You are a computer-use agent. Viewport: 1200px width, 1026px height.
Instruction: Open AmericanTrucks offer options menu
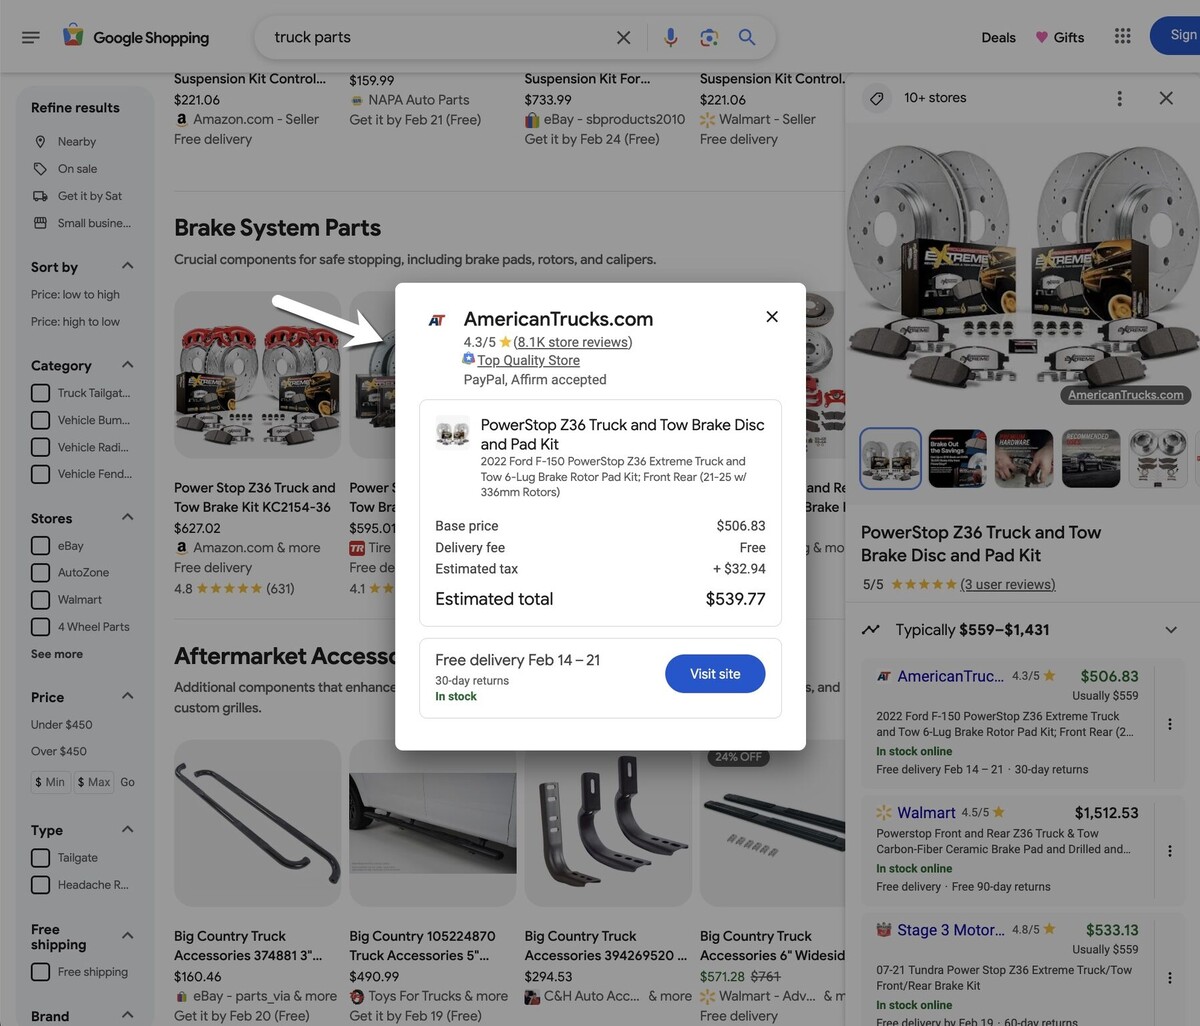[x=1170, y=724]
